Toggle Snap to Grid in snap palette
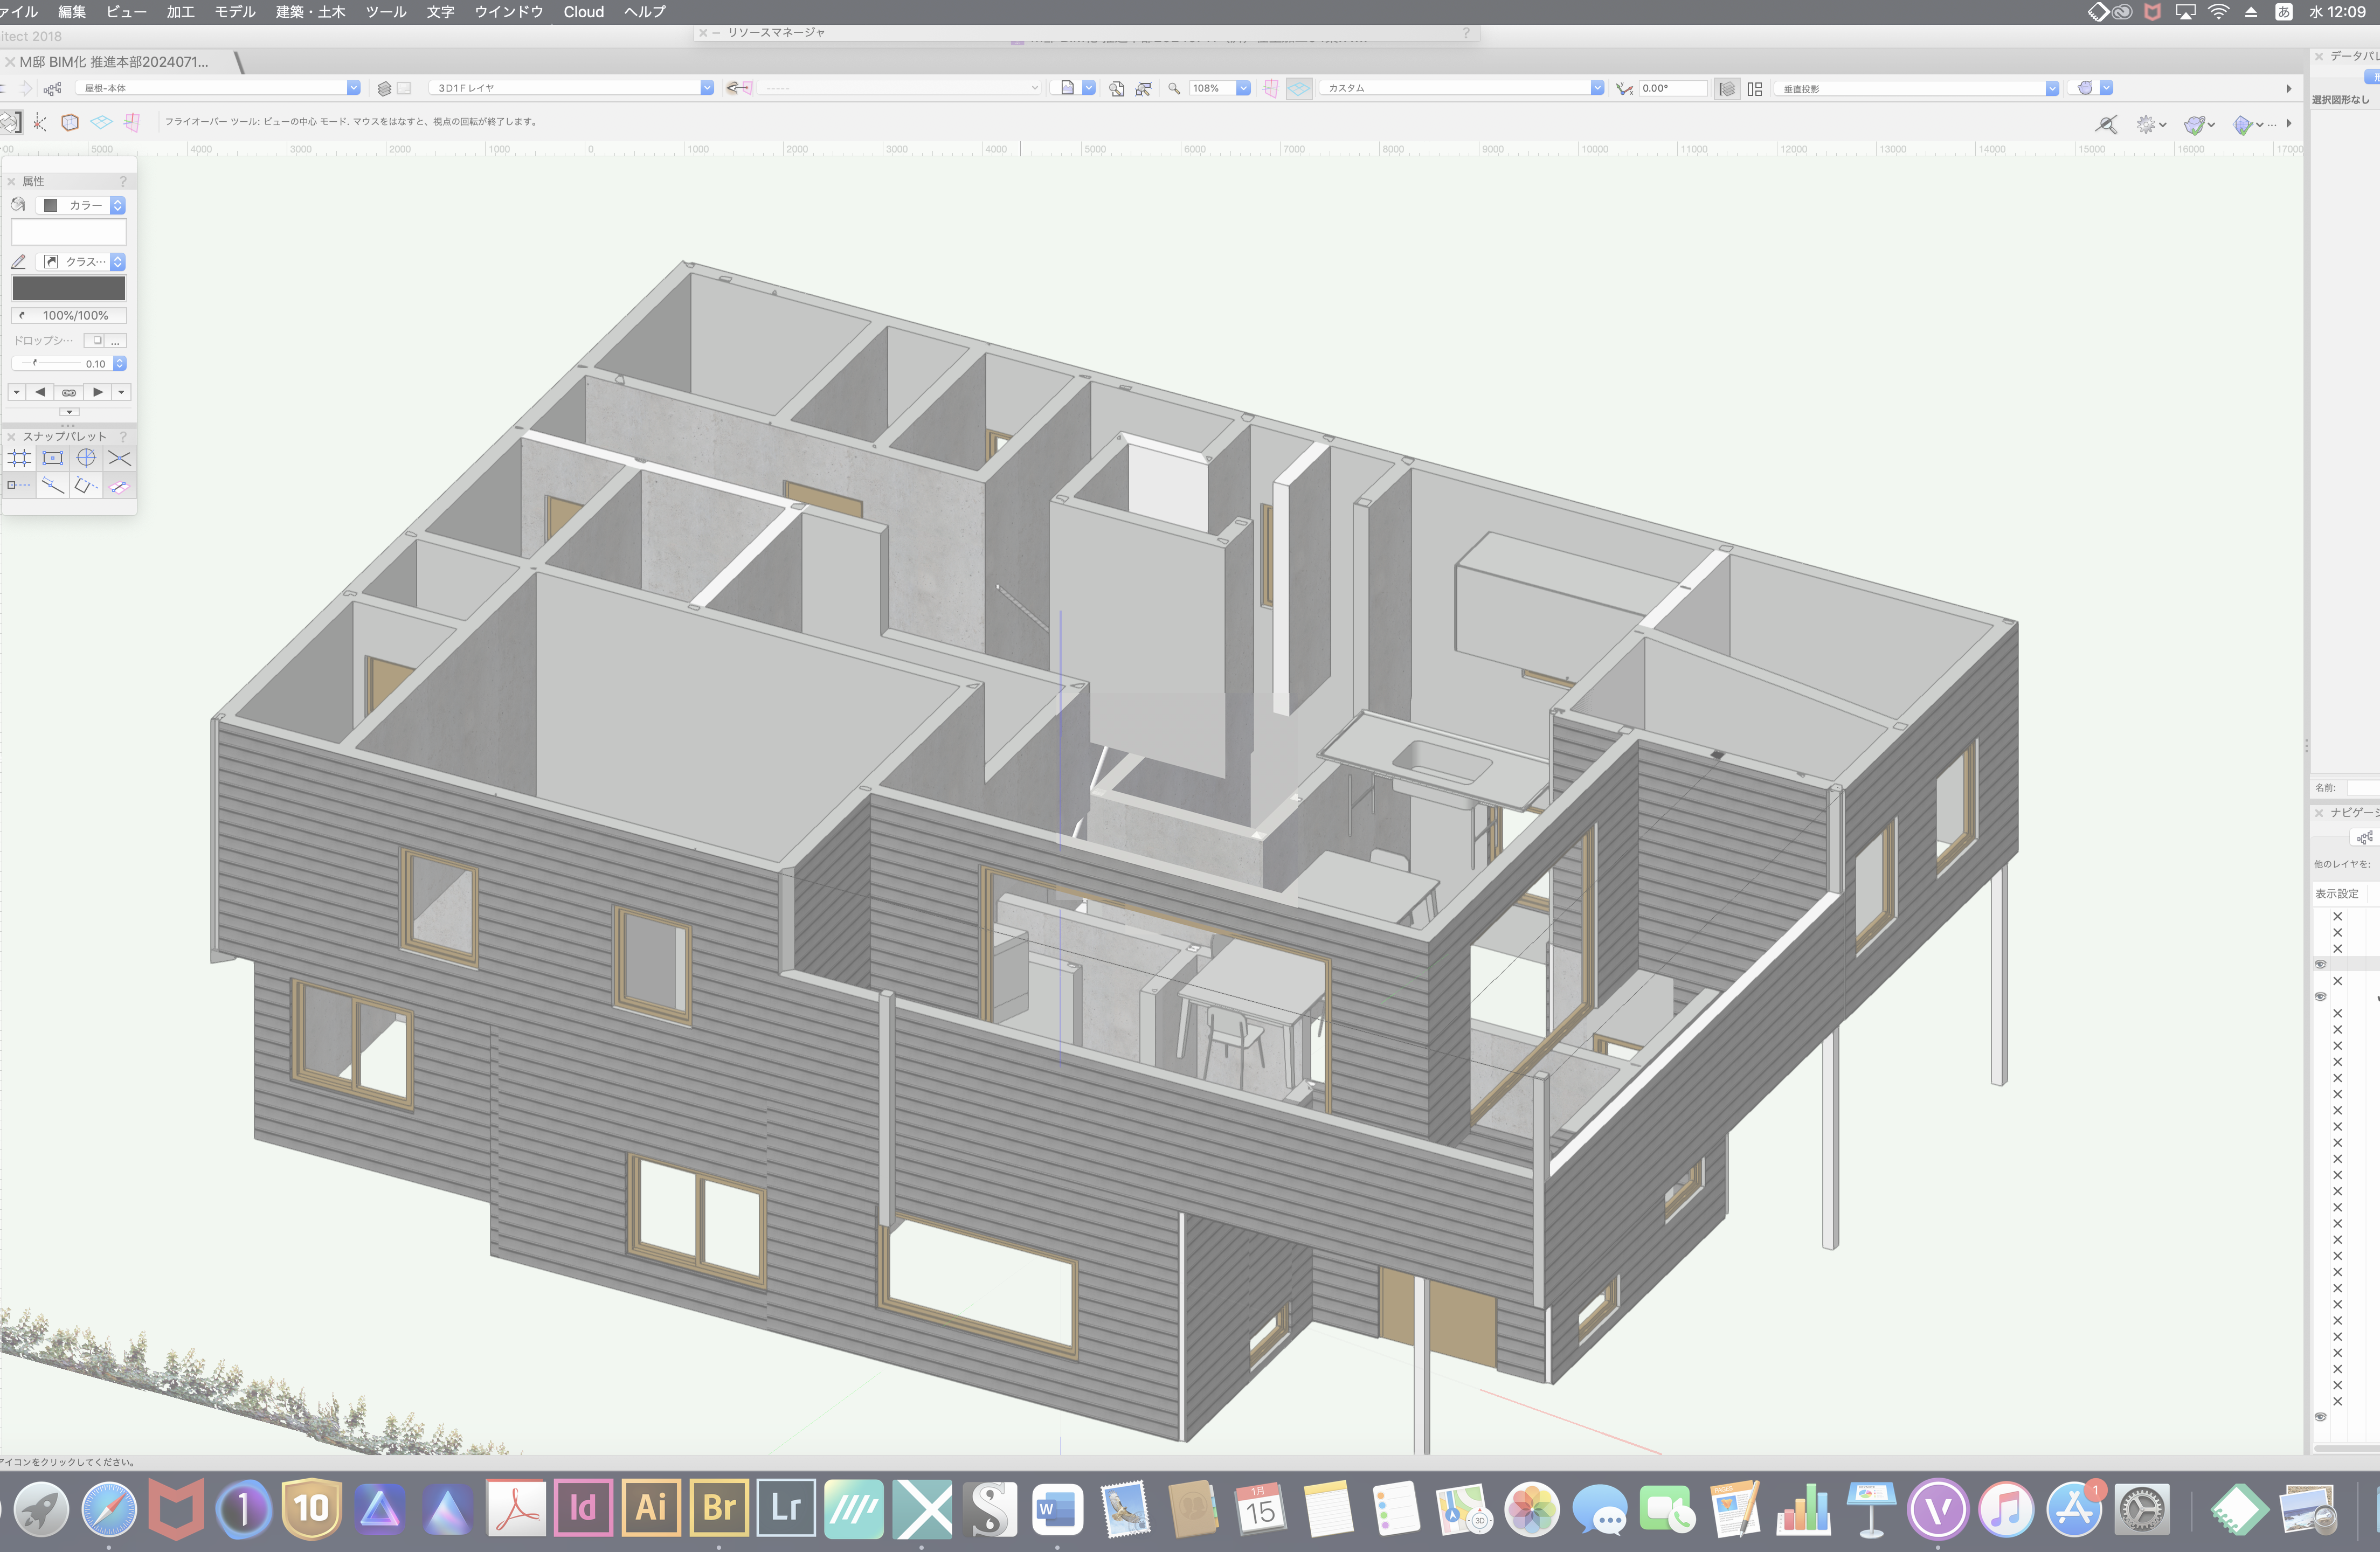 19,458
